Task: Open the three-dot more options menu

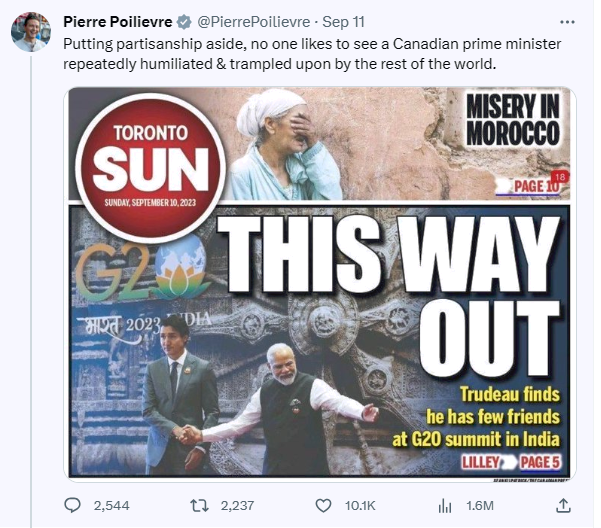Action: tap(567, 22)
